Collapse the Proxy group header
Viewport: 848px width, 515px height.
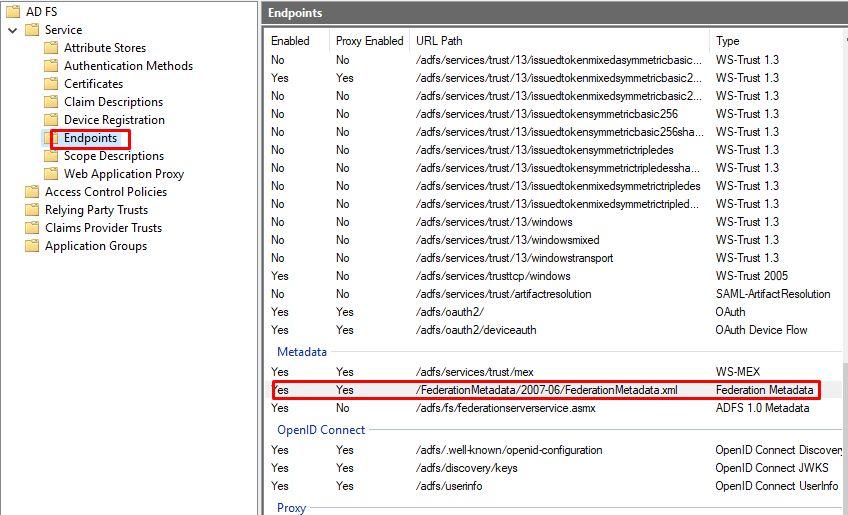click(x=292, y=507)
